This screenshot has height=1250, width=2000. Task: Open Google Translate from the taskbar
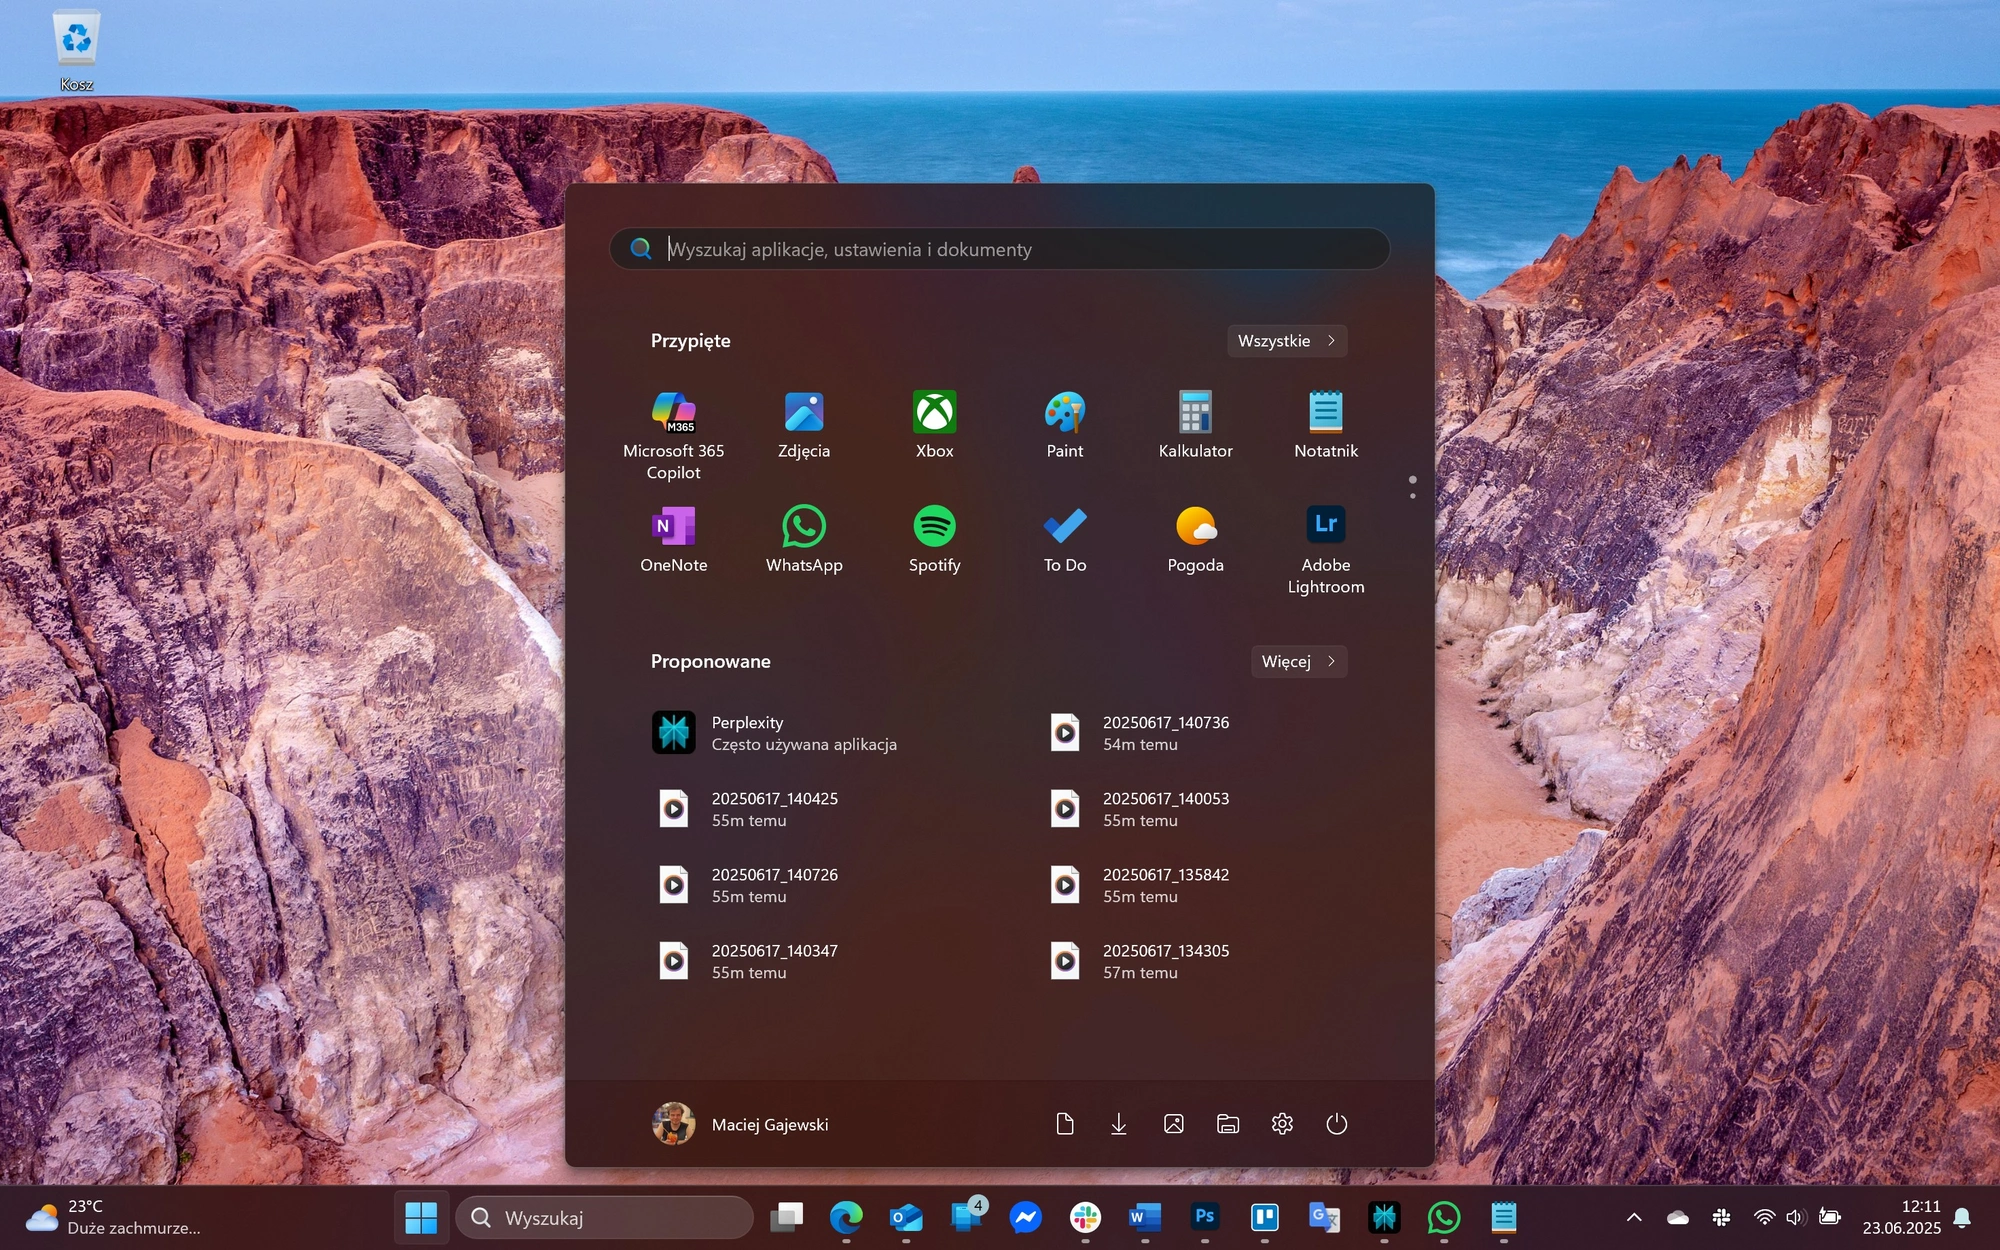tap(1324, 1217)
